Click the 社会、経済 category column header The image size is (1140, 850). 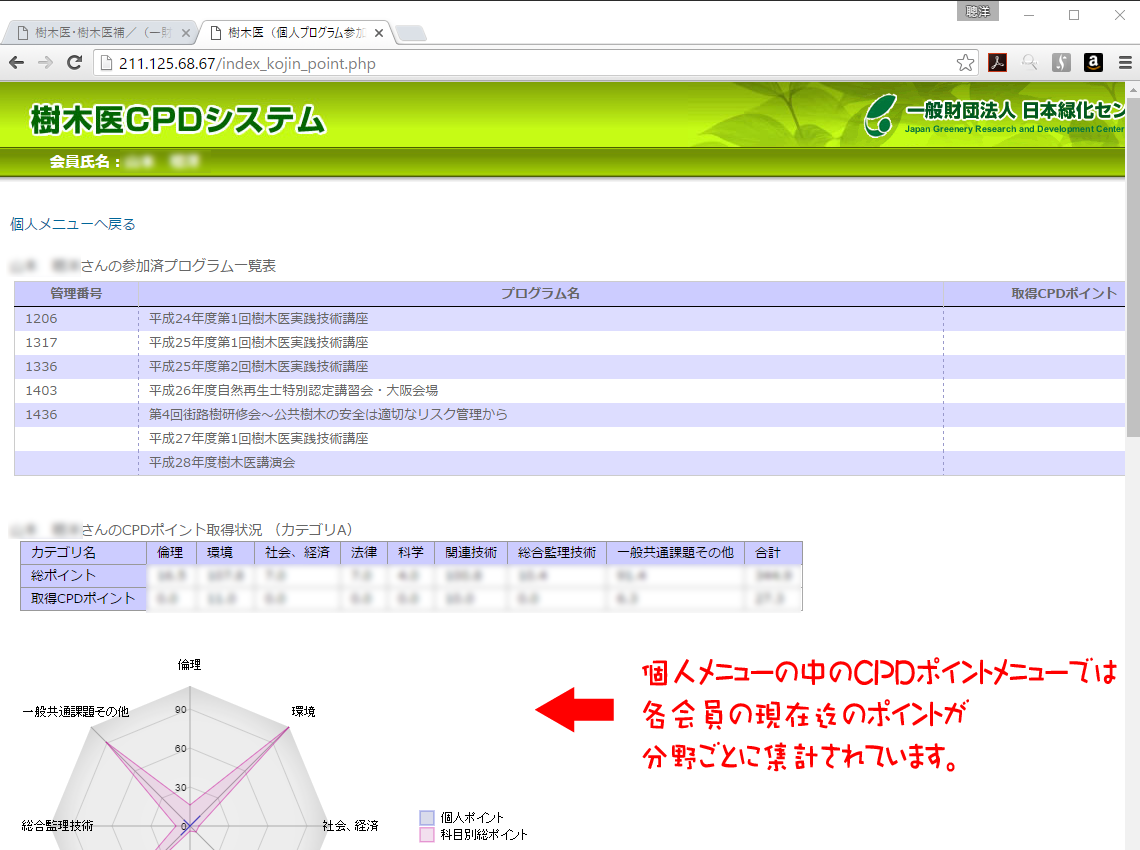[297, 553]
